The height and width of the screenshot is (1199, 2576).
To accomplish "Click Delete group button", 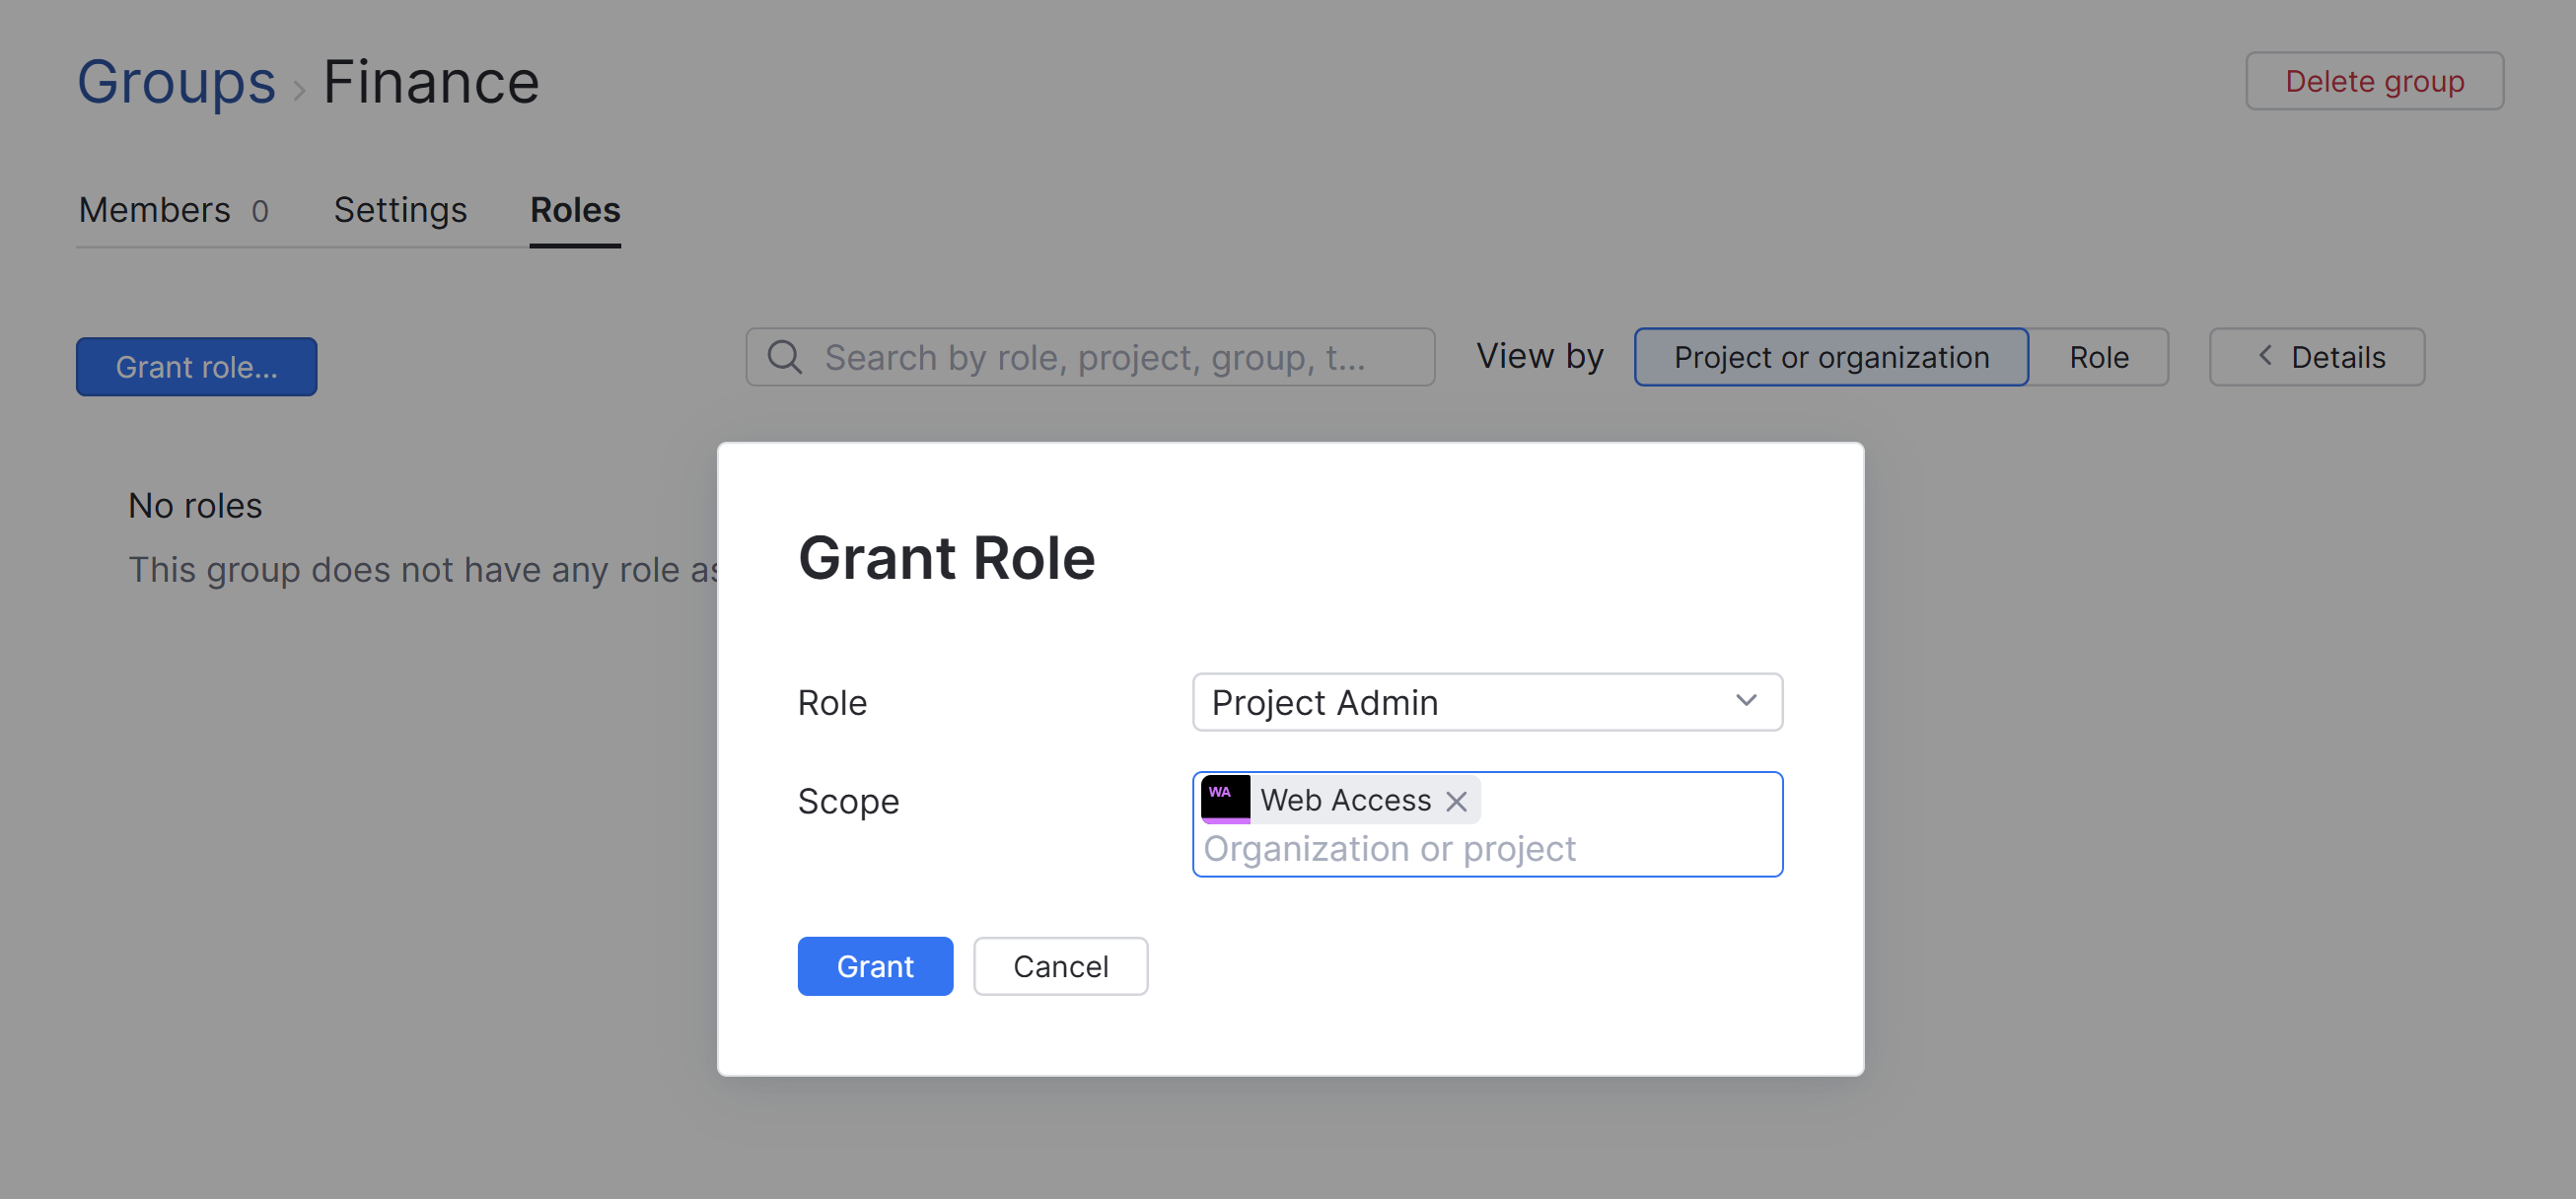I will pyautogui.click(x=2373, y=81).
